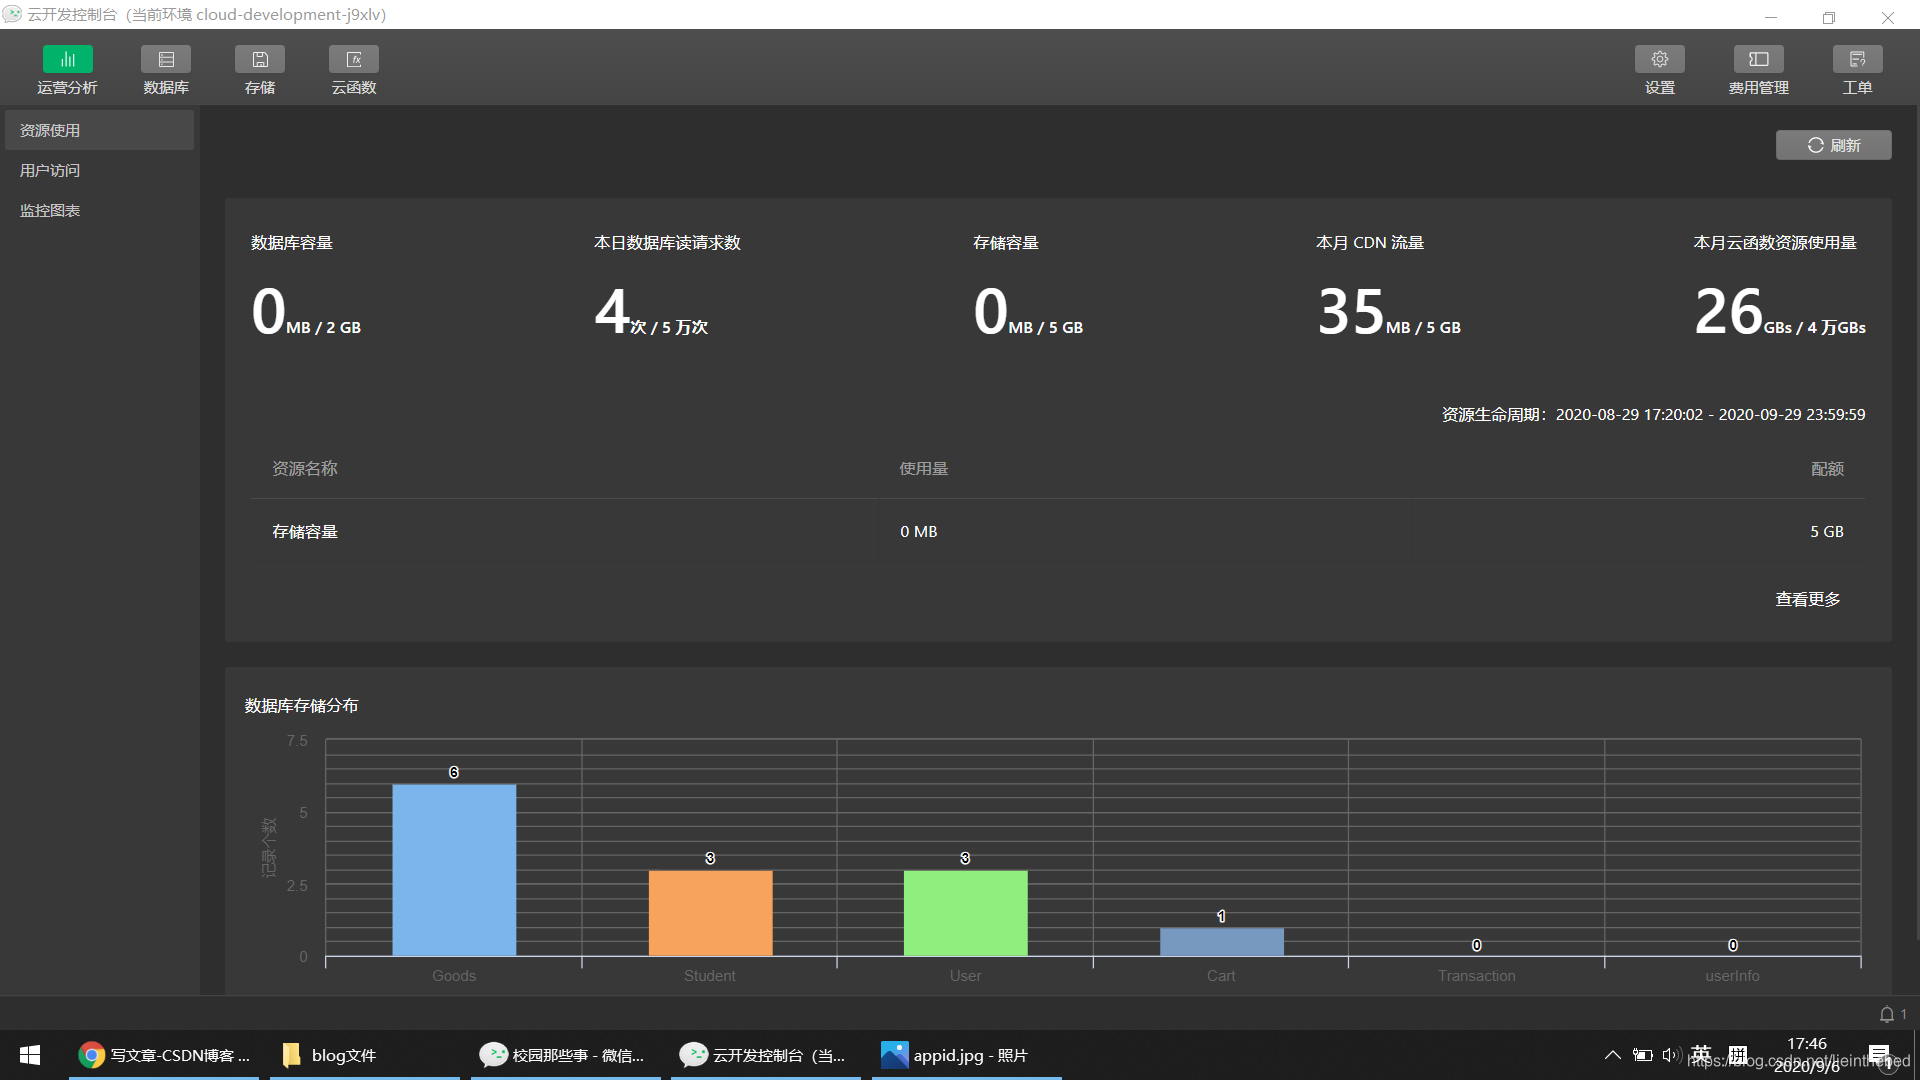This screenshot has width=1920, height=1080.
Task: Click the battery tray icon
Action: pyautogui.click(x=1642, y=1055)
